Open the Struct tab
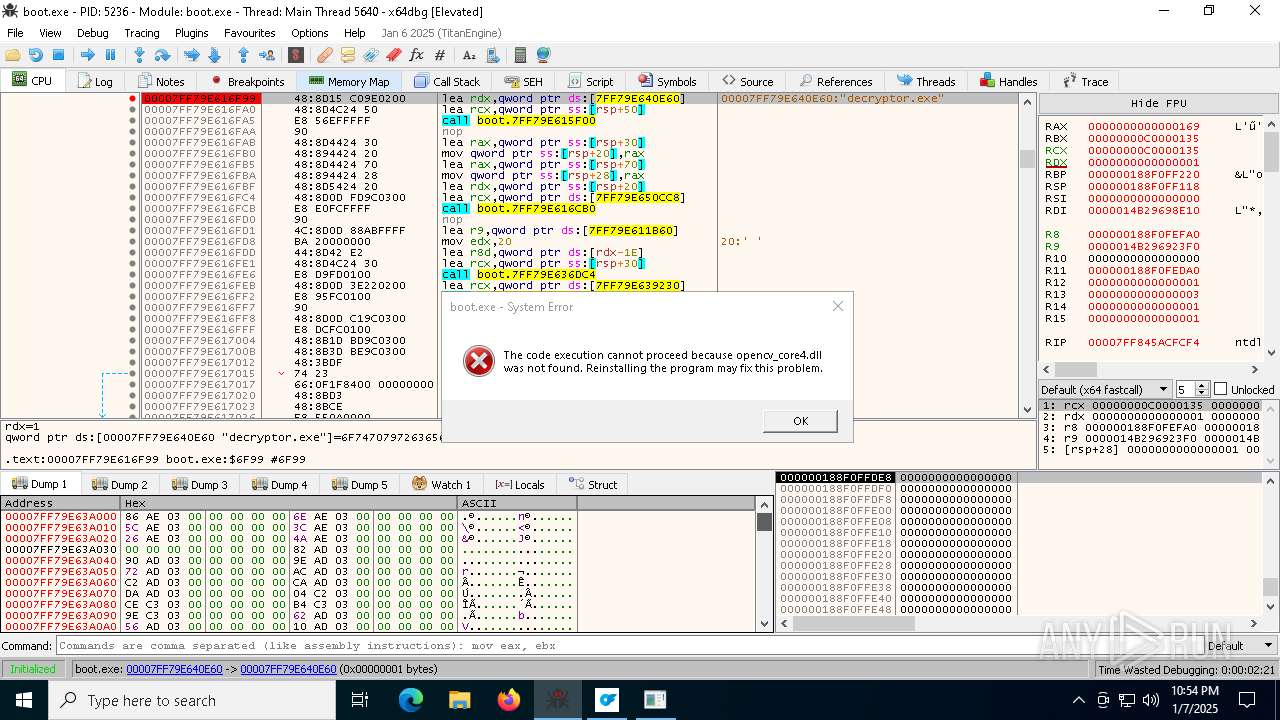 tap(593, 484)
